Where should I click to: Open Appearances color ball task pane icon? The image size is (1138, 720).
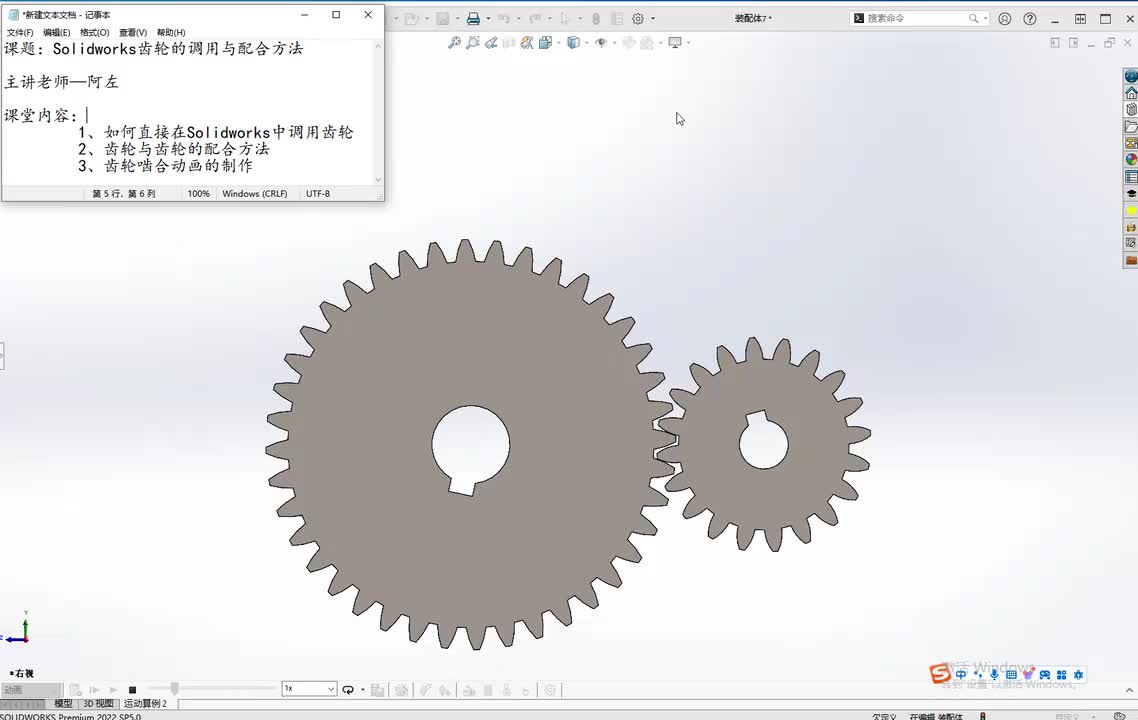(1131, 160)
